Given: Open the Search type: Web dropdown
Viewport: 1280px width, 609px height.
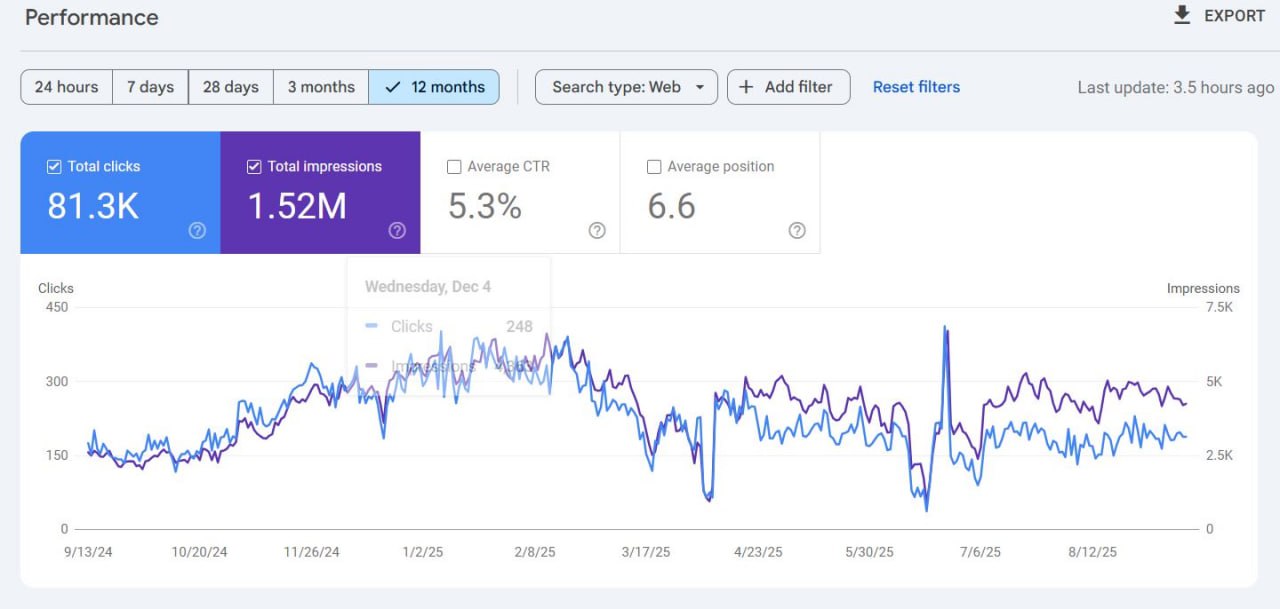Looking at the screenshot, I should [x=626, y=87].
